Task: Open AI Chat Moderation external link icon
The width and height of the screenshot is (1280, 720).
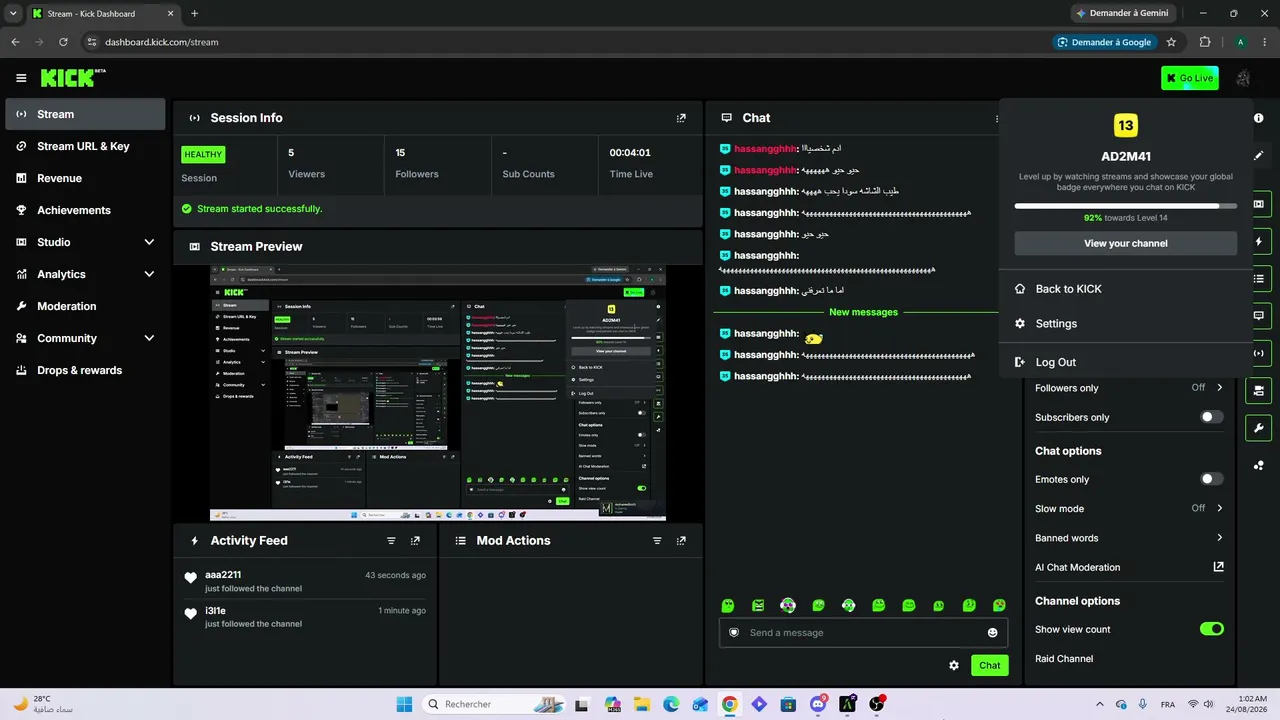Action: tap(1218, 567)
